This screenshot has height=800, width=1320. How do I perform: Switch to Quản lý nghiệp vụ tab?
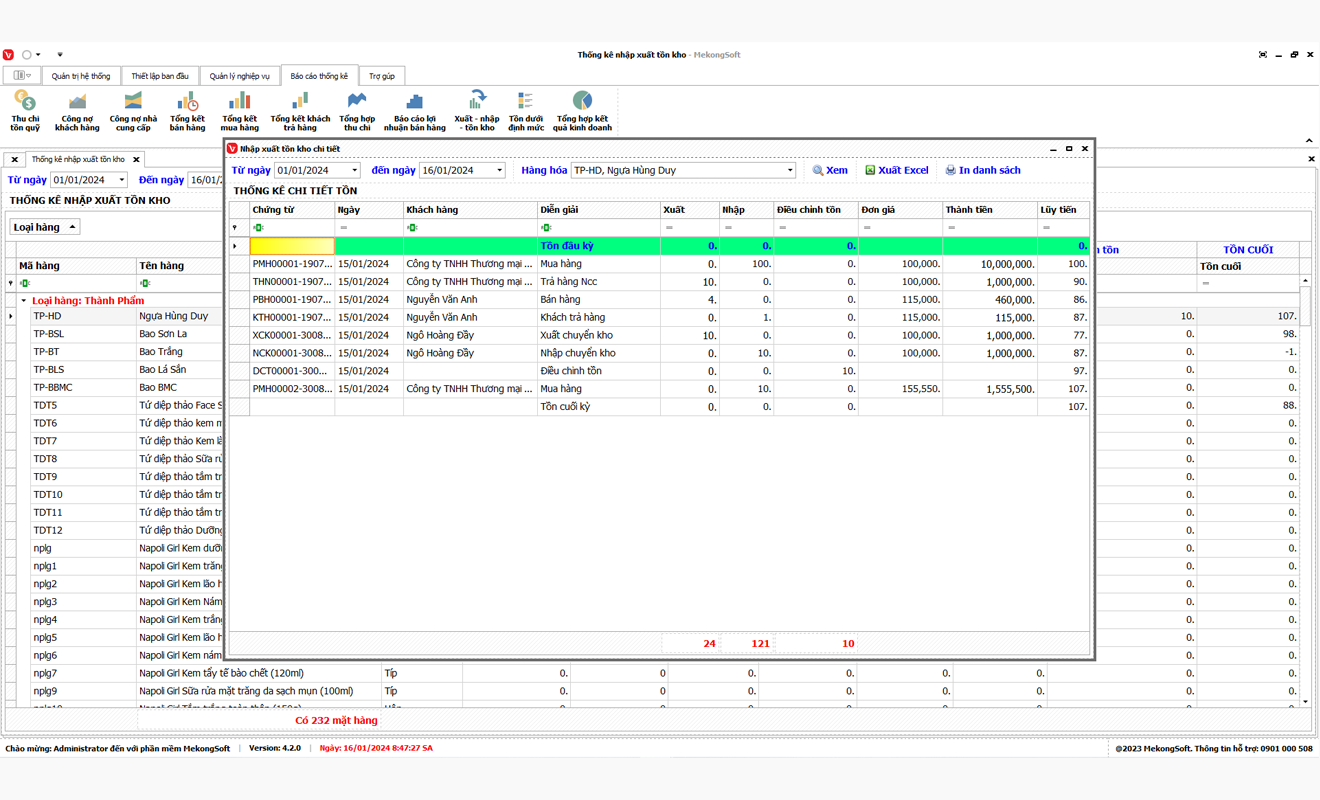pyautogui.click(x=240, y=76)
